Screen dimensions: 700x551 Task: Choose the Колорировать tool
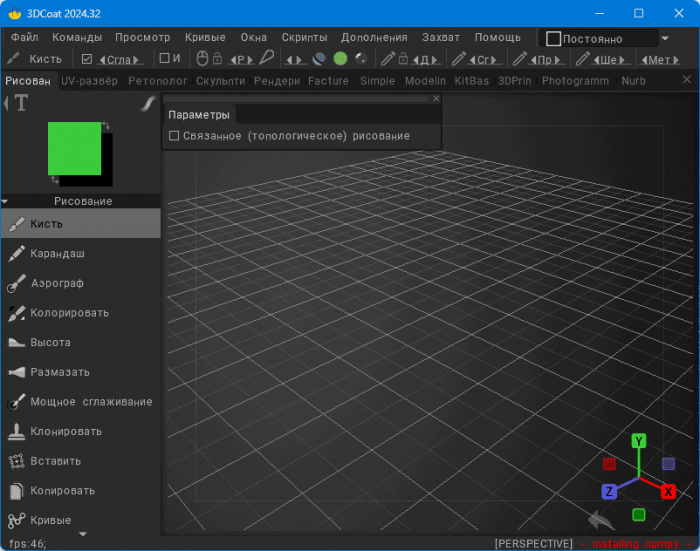(68, 313)
